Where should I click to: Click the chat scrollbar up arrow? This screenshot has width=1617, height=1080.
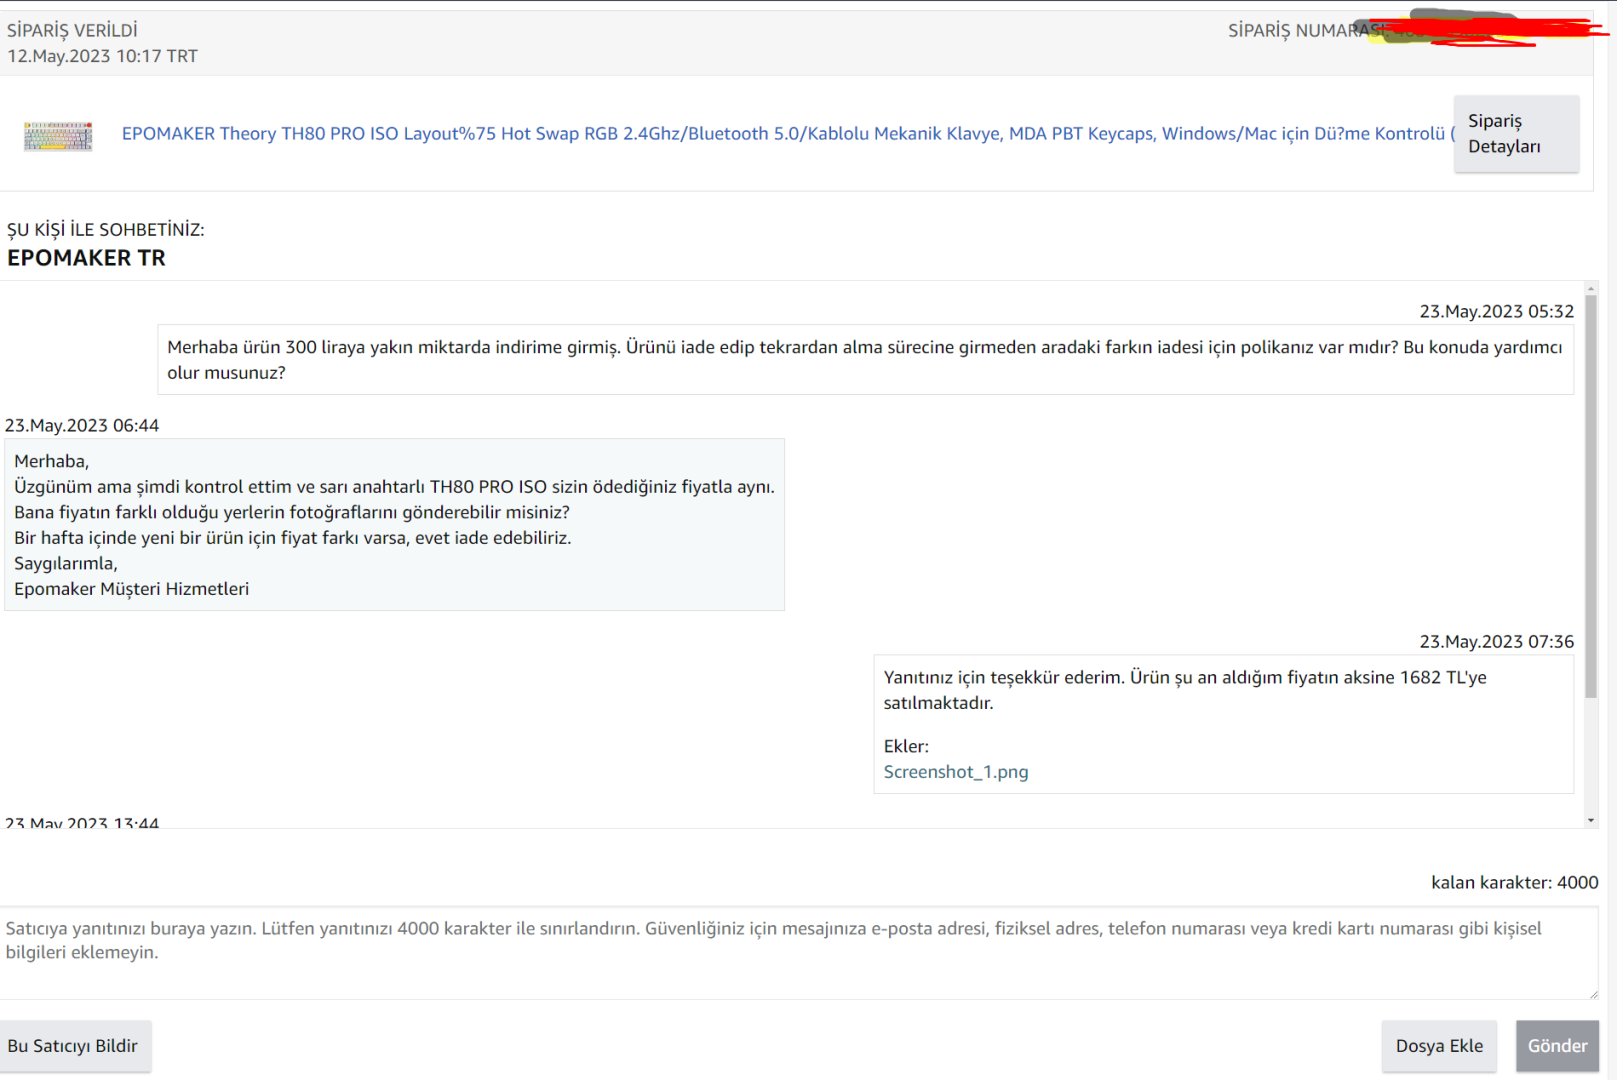pyautogui.click(x=1591, y=289)
